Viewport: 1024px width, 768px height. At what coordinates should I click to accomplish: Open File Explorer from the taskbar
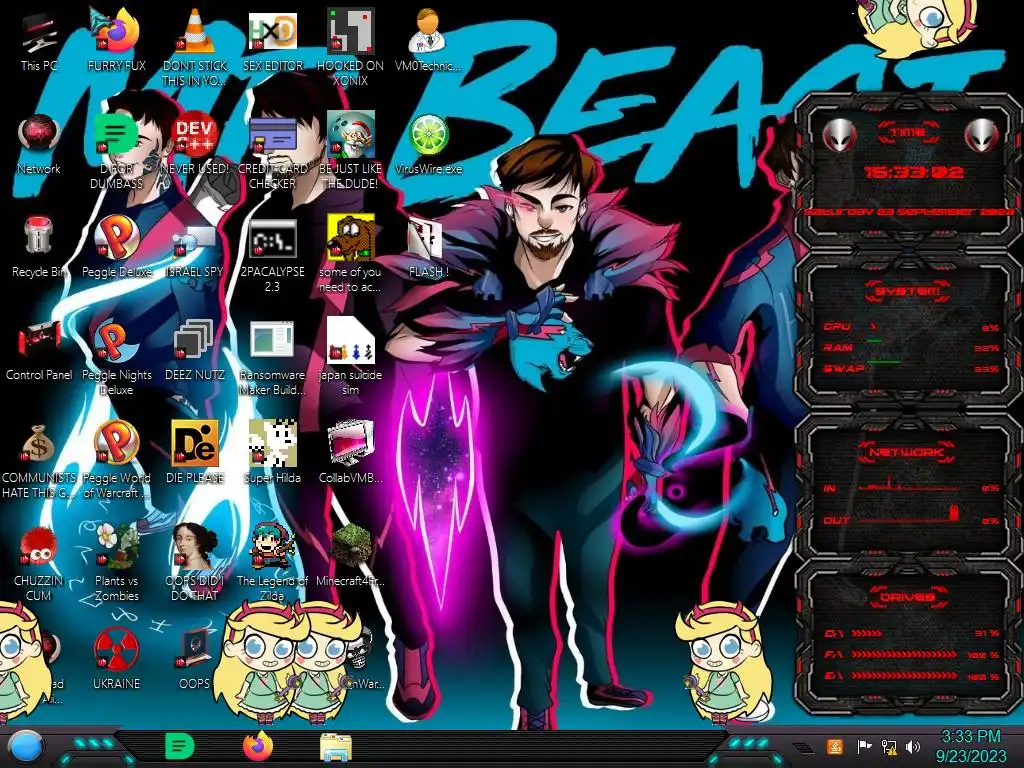pos(336,748)
